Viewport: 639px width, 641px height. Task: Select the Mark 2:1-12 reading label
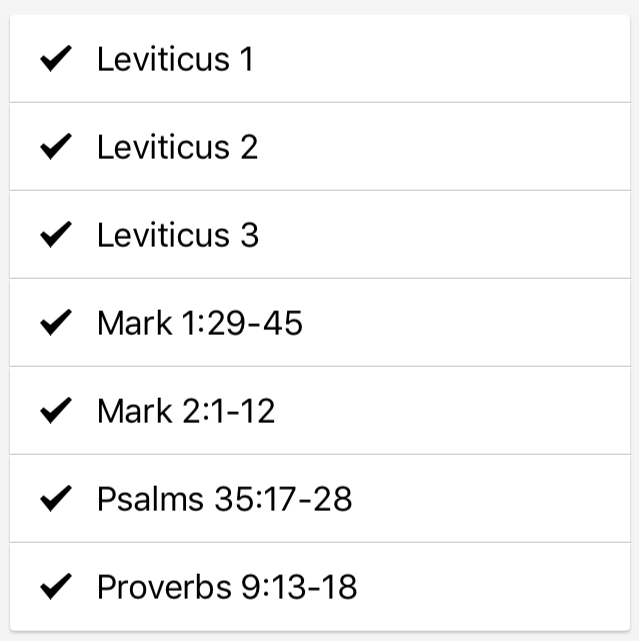pyautogui.click(x=185, y=411)
